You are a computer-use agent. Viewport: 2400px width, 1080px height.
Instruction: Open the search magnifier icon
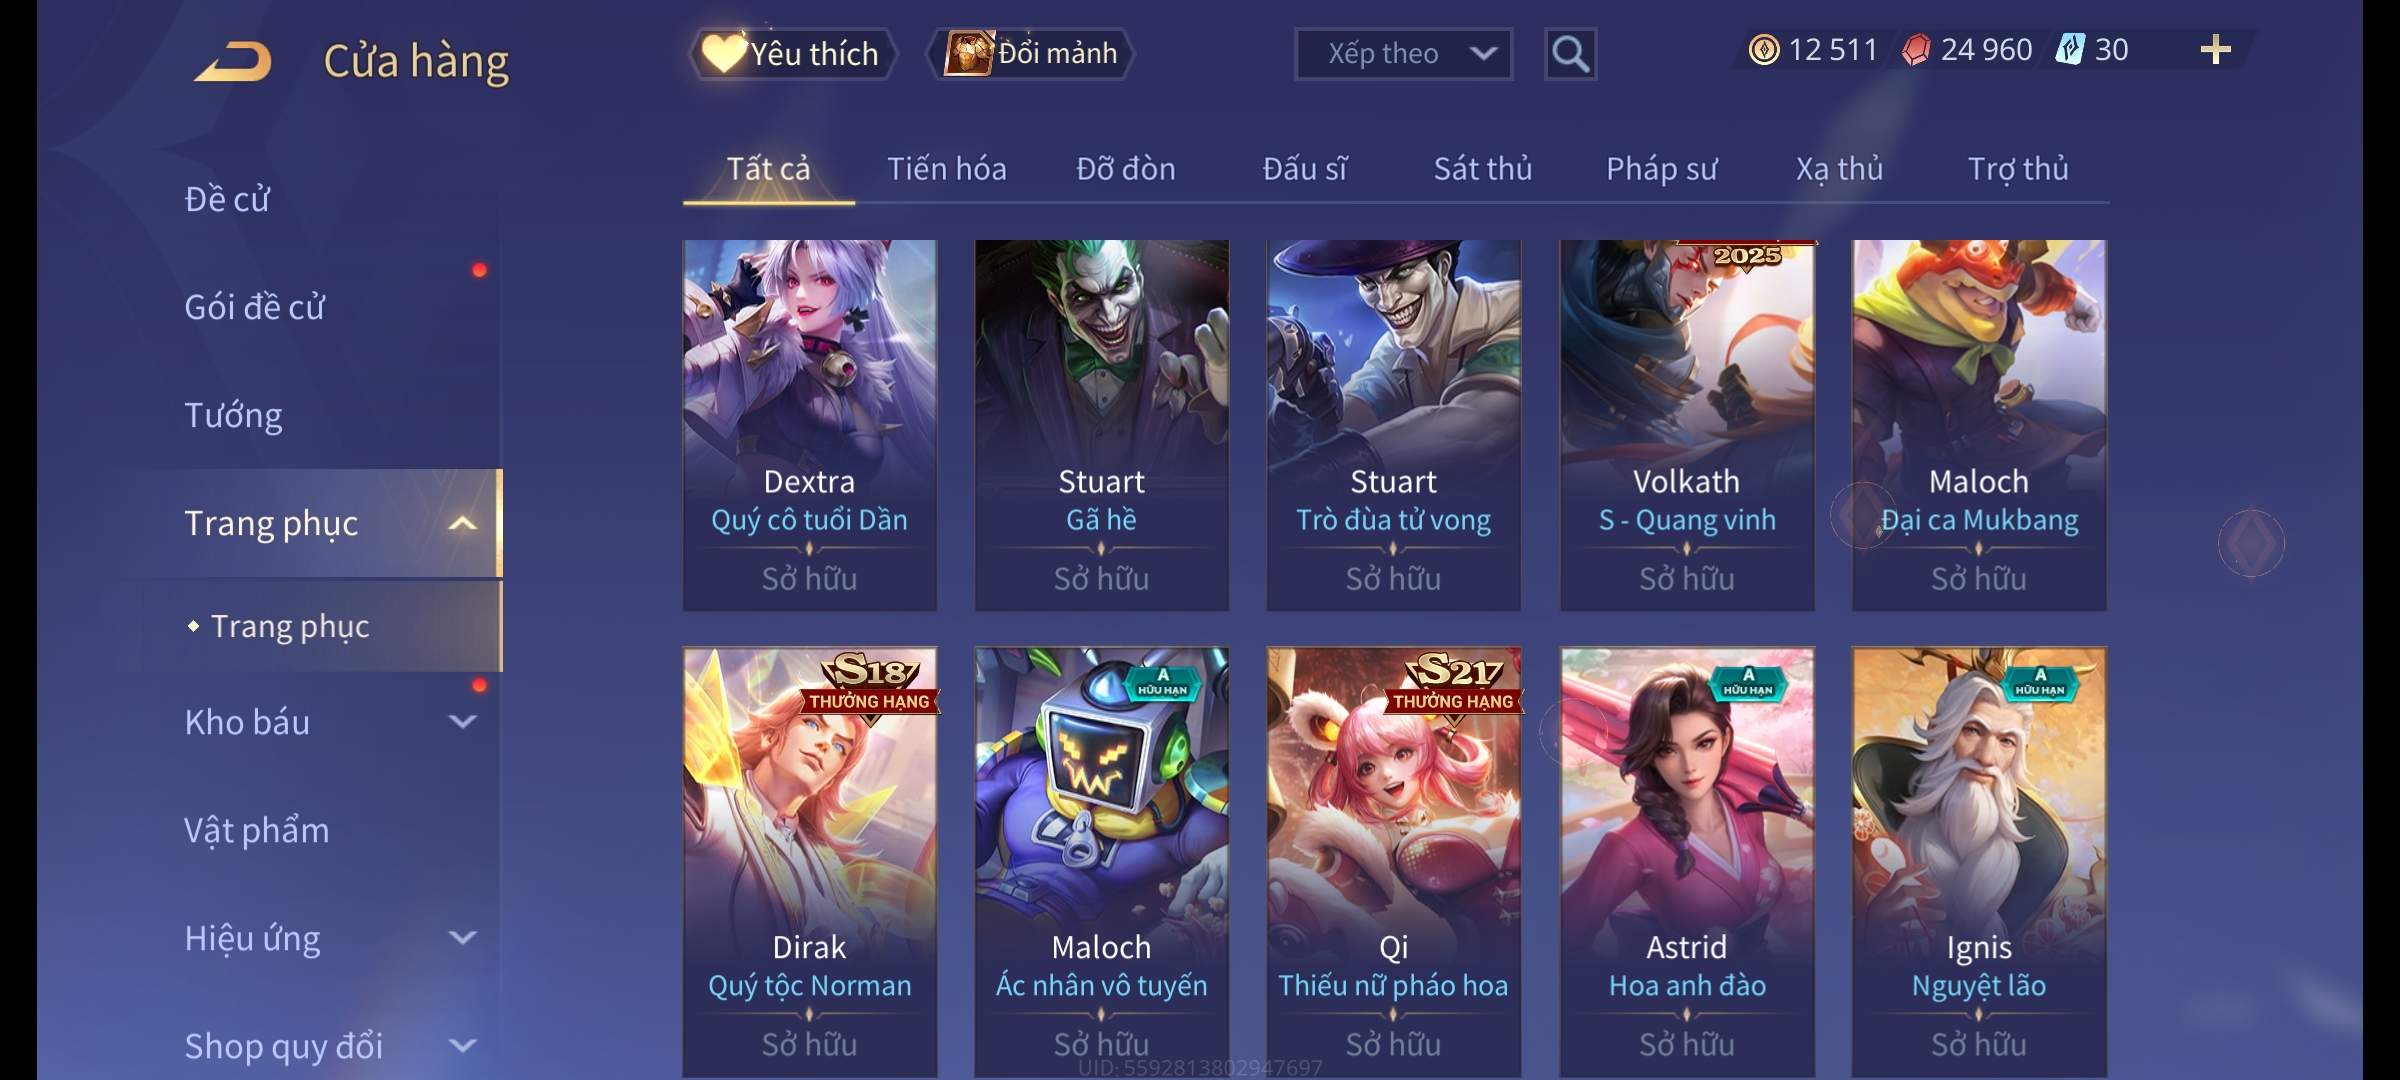click(1570, 54)
